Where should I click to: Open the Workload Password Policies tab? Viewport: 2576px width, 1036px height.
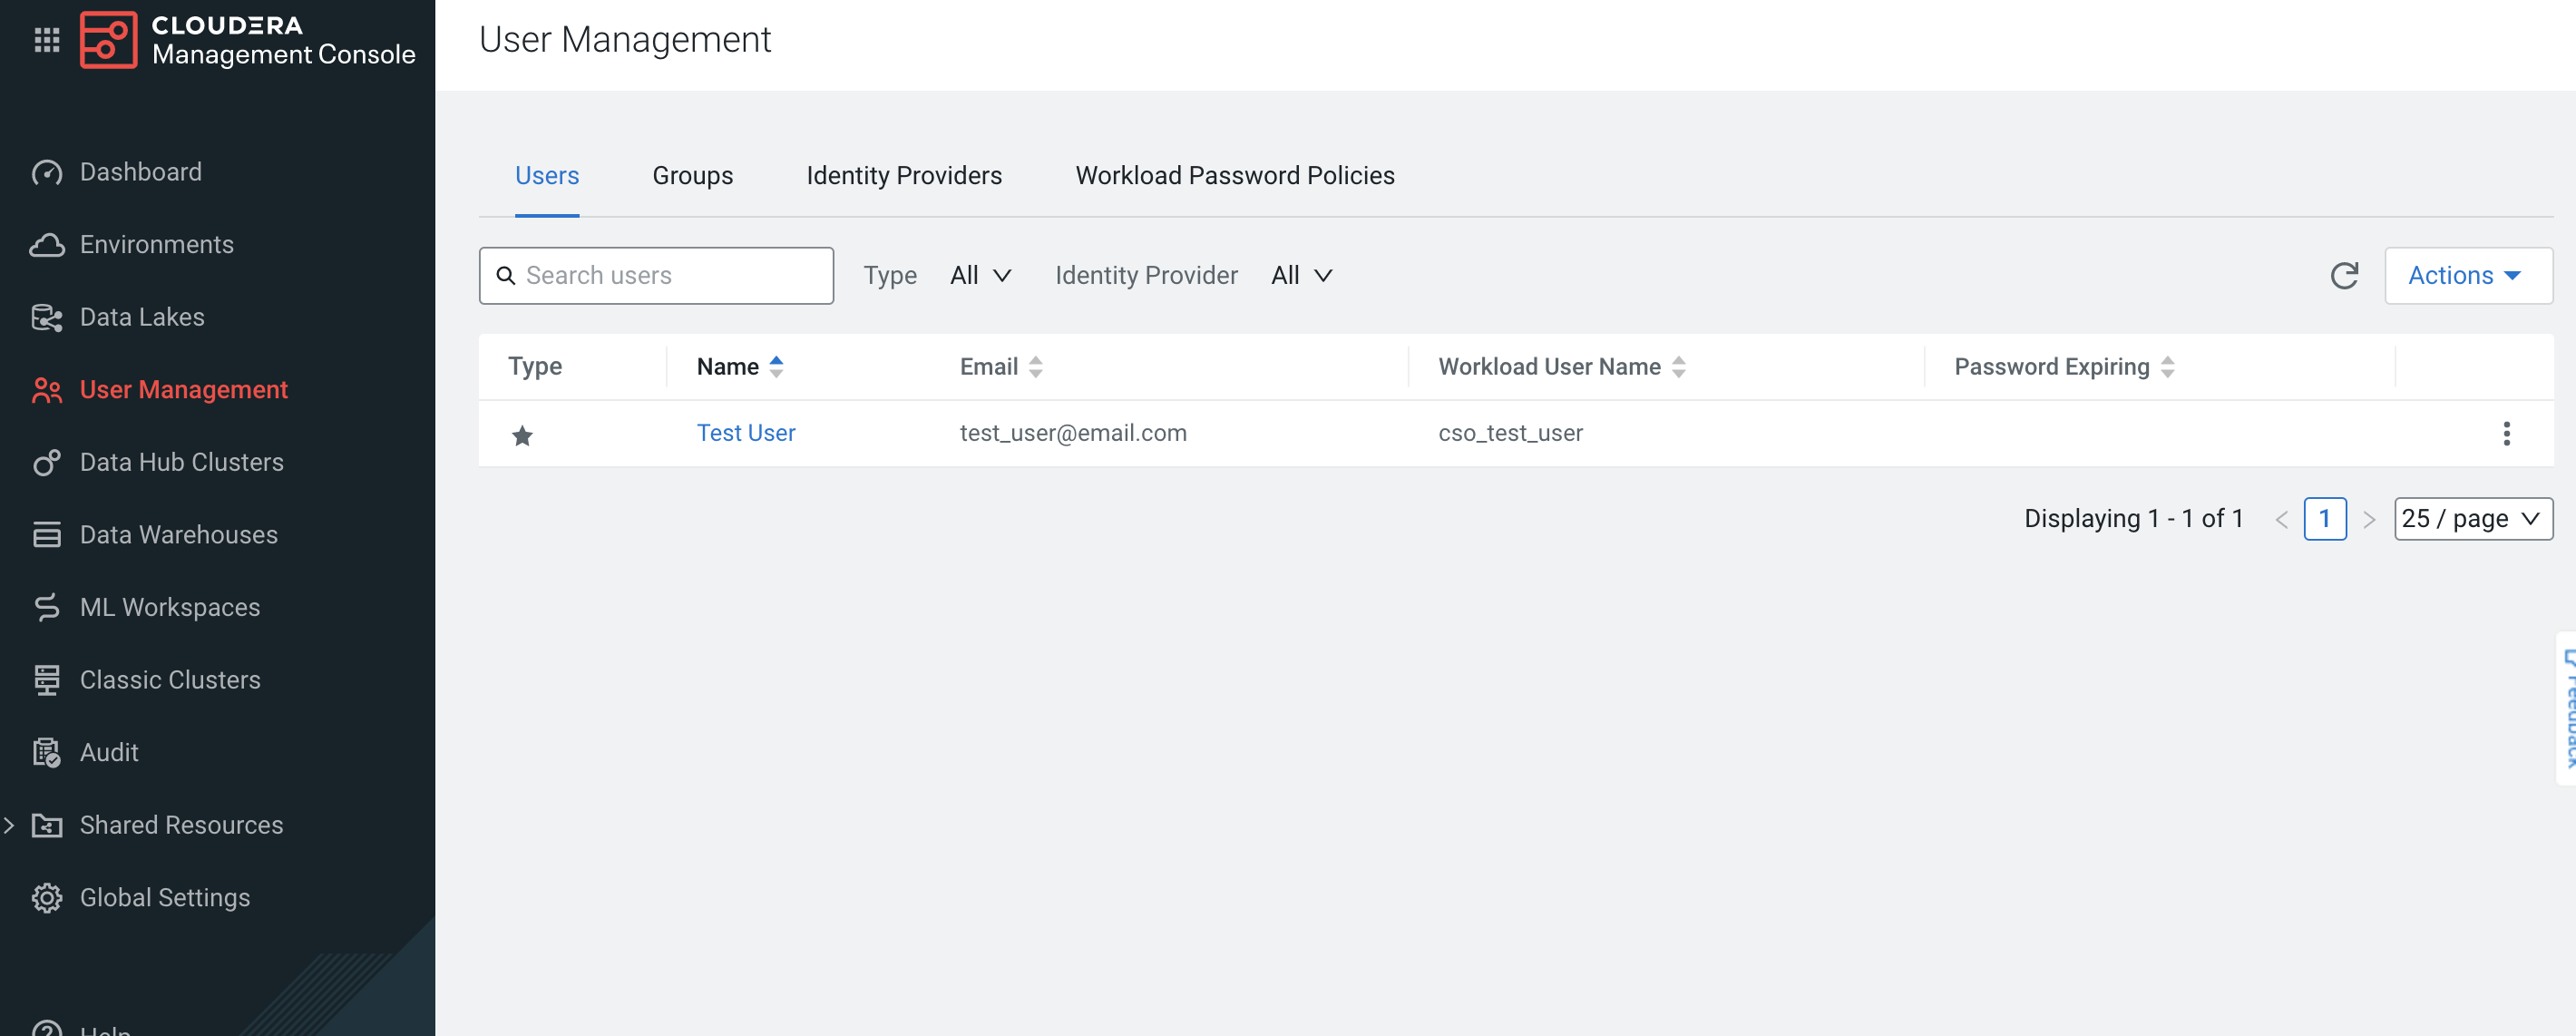[1234, 176]
